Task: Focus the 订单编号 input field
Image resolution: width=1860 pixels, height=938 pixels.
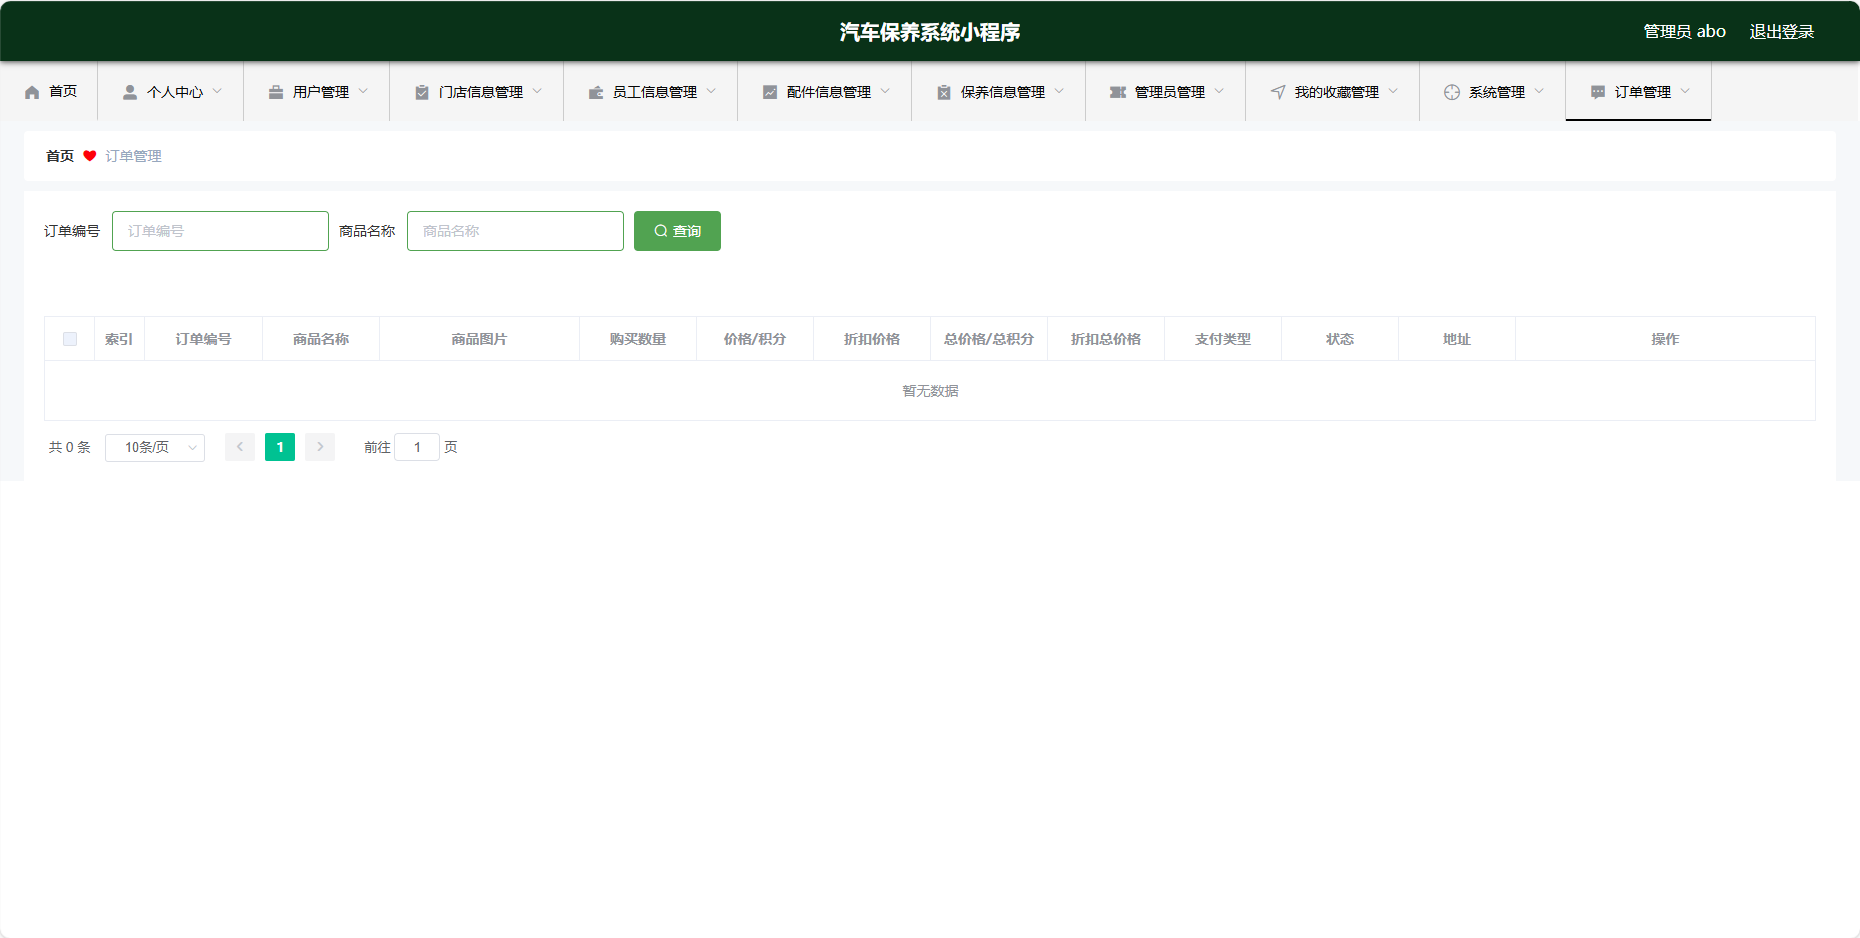Action: click(220, 231)
